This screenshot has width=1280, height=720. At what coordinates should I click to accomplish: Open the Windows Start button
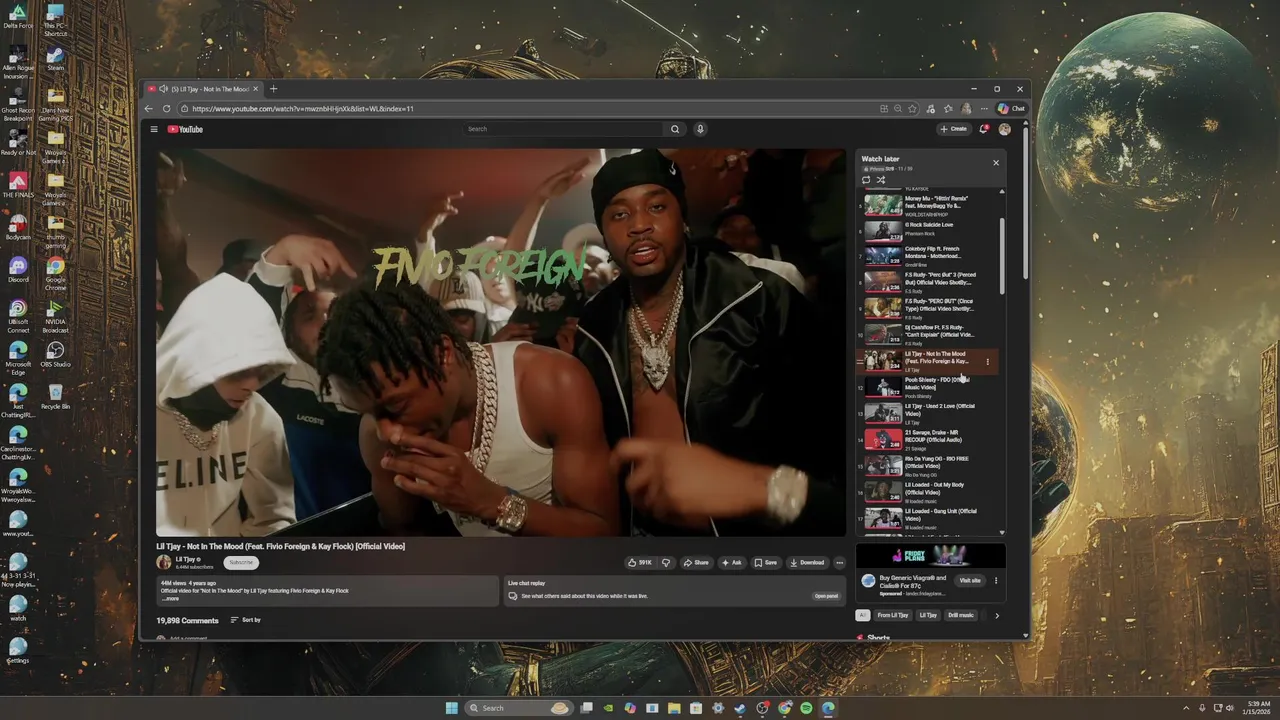tap(452, 708)
